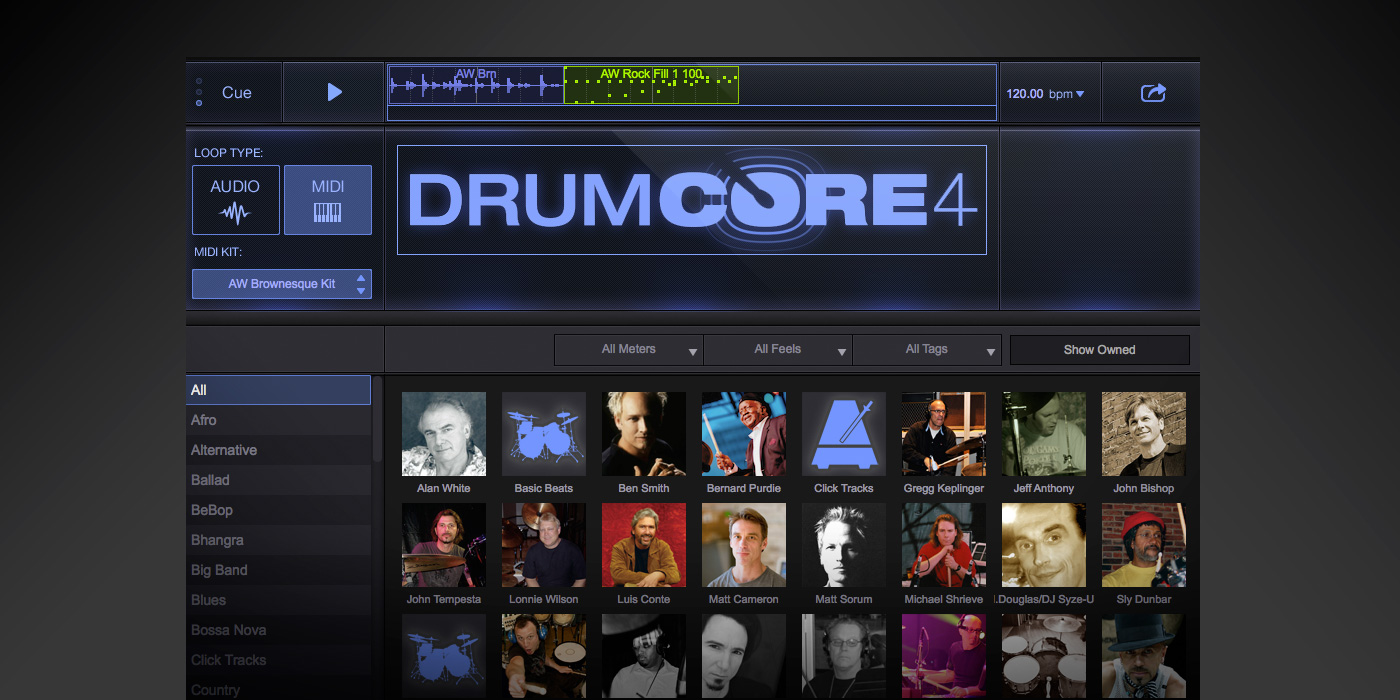Open Ben Smith drummer thumbnail

[644, 434]
